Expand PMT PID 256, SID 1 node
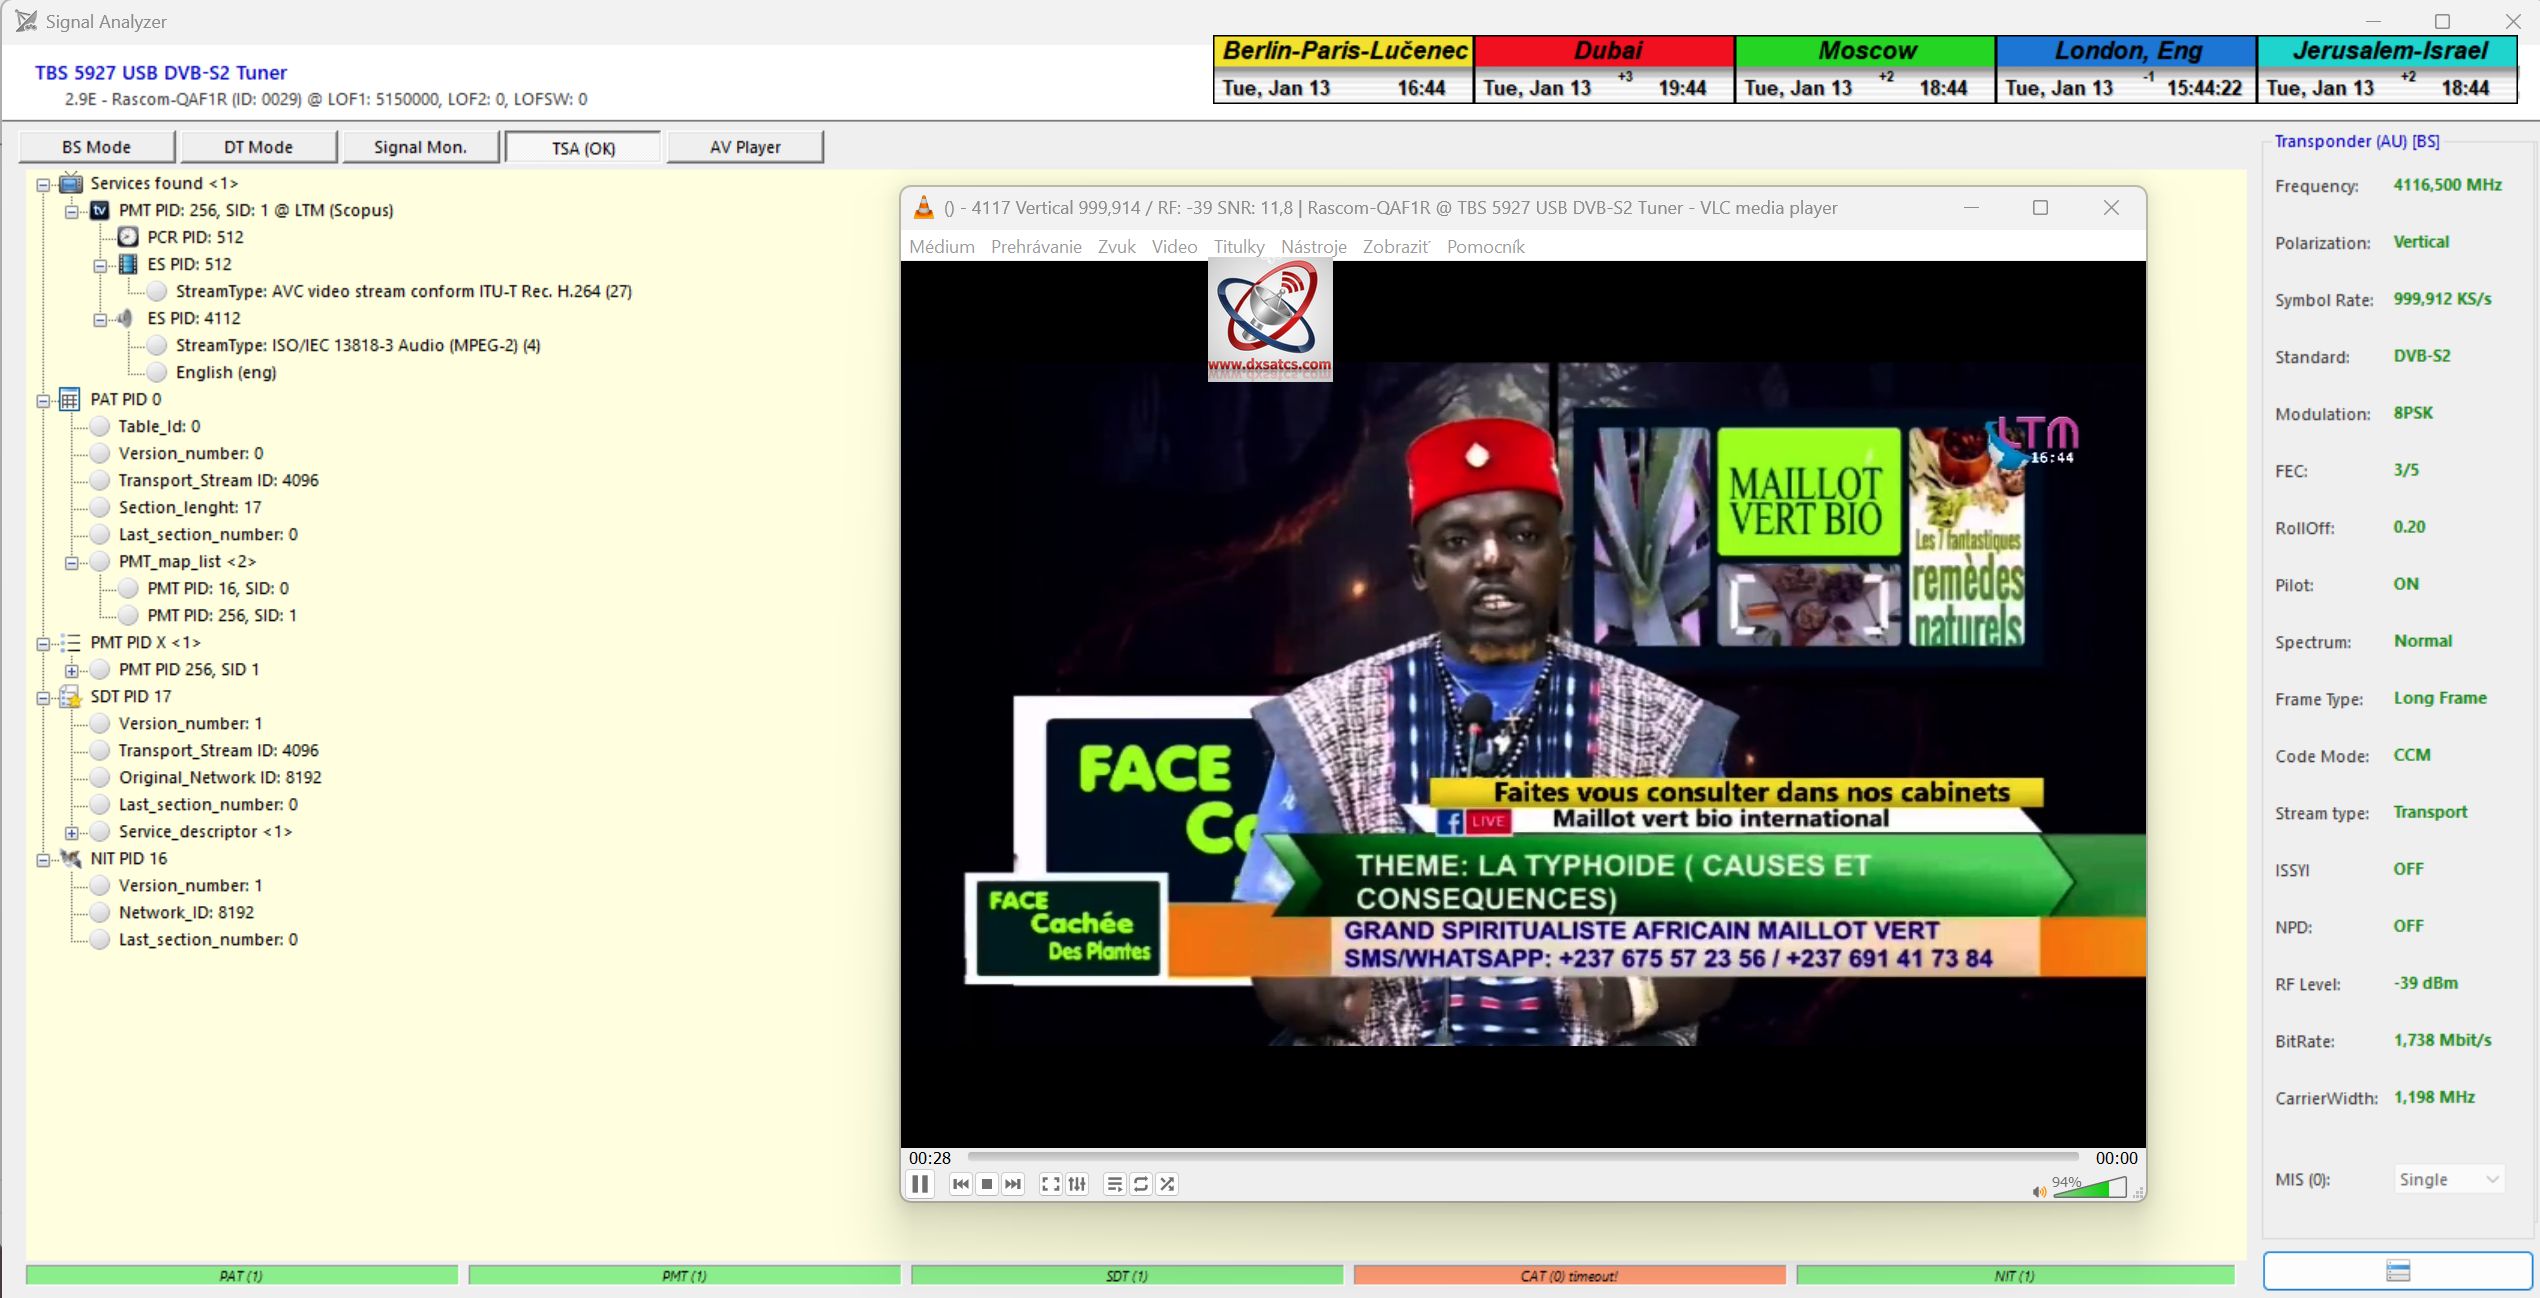2540x1298 pixels. (x=72, y=671)
